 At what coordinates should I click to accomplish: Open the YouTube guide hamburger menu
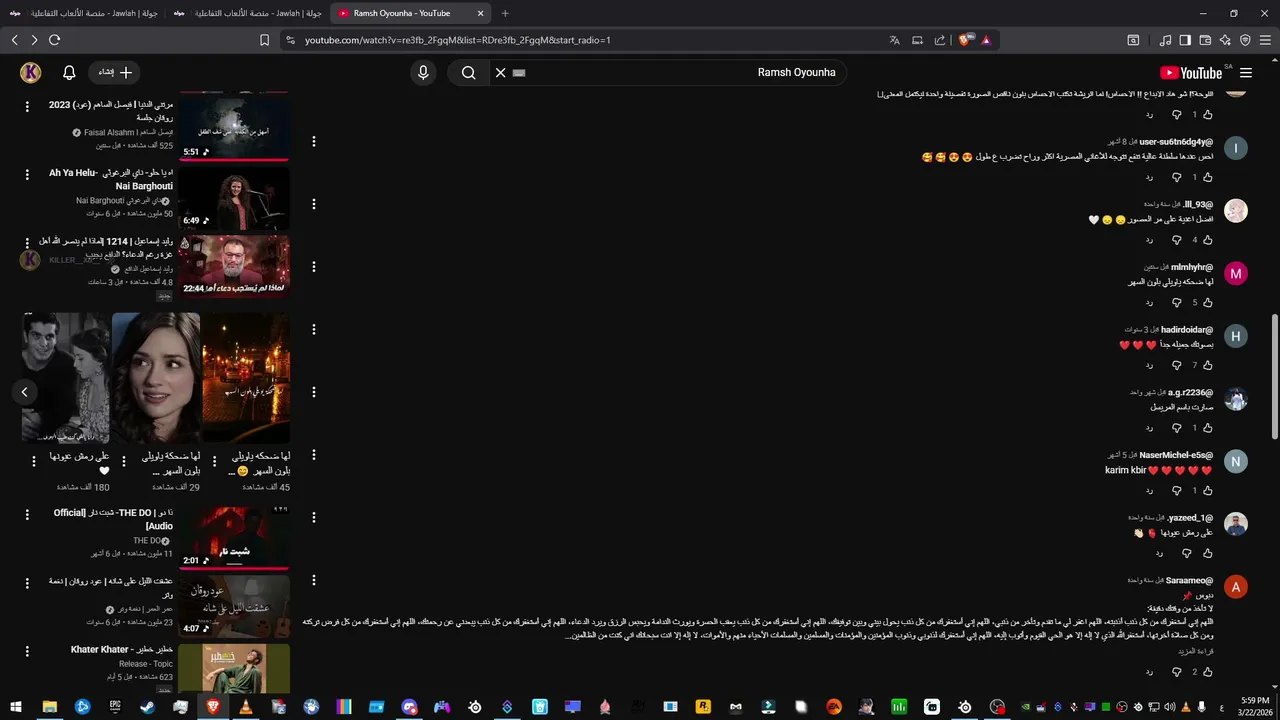point(1246,72)
